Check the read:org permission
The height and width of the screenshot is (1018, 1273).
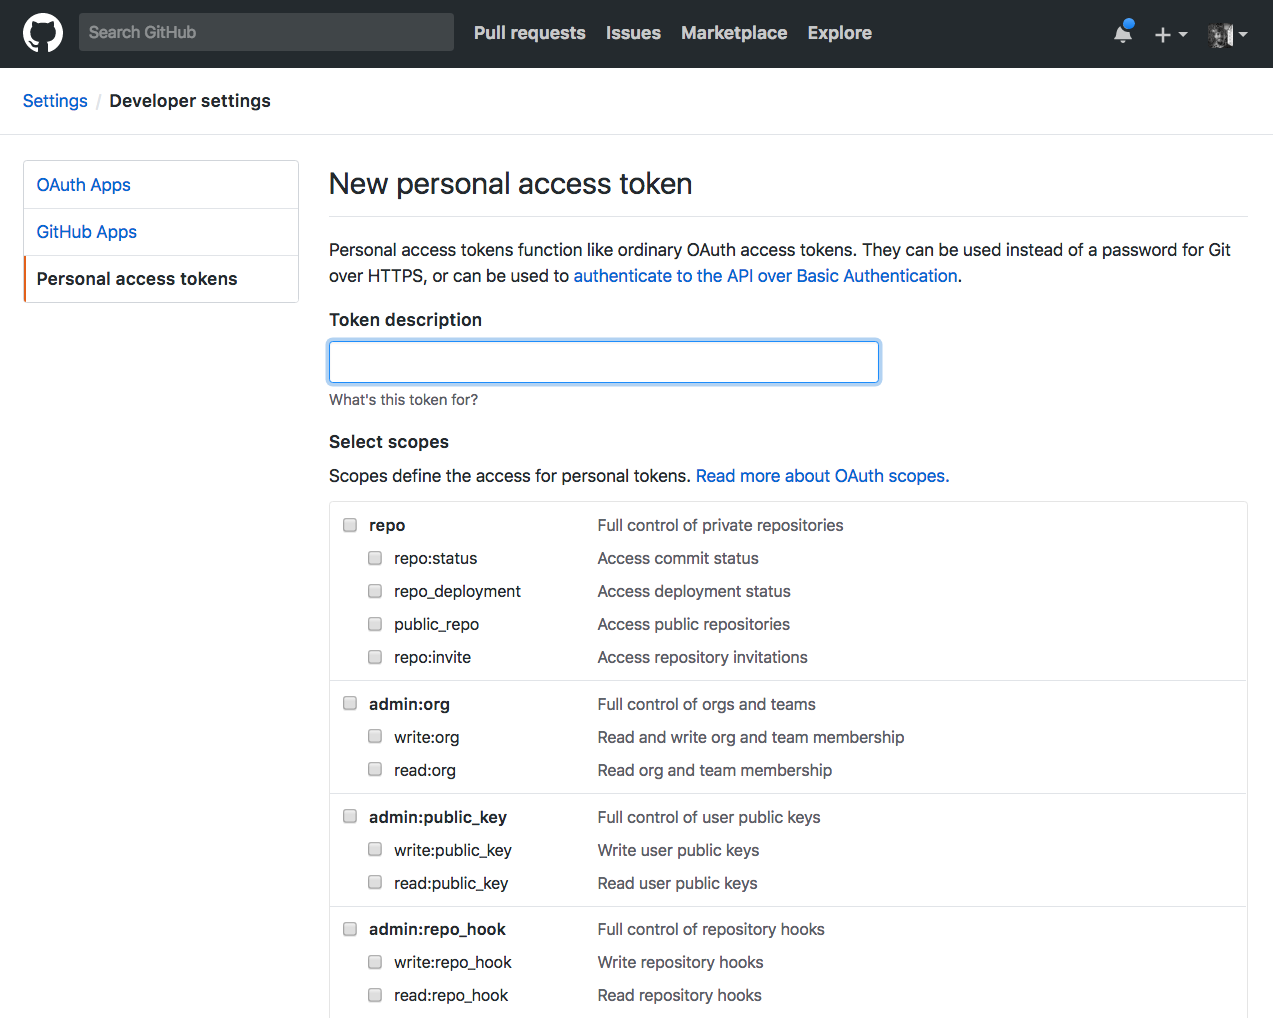pos(374,769)
